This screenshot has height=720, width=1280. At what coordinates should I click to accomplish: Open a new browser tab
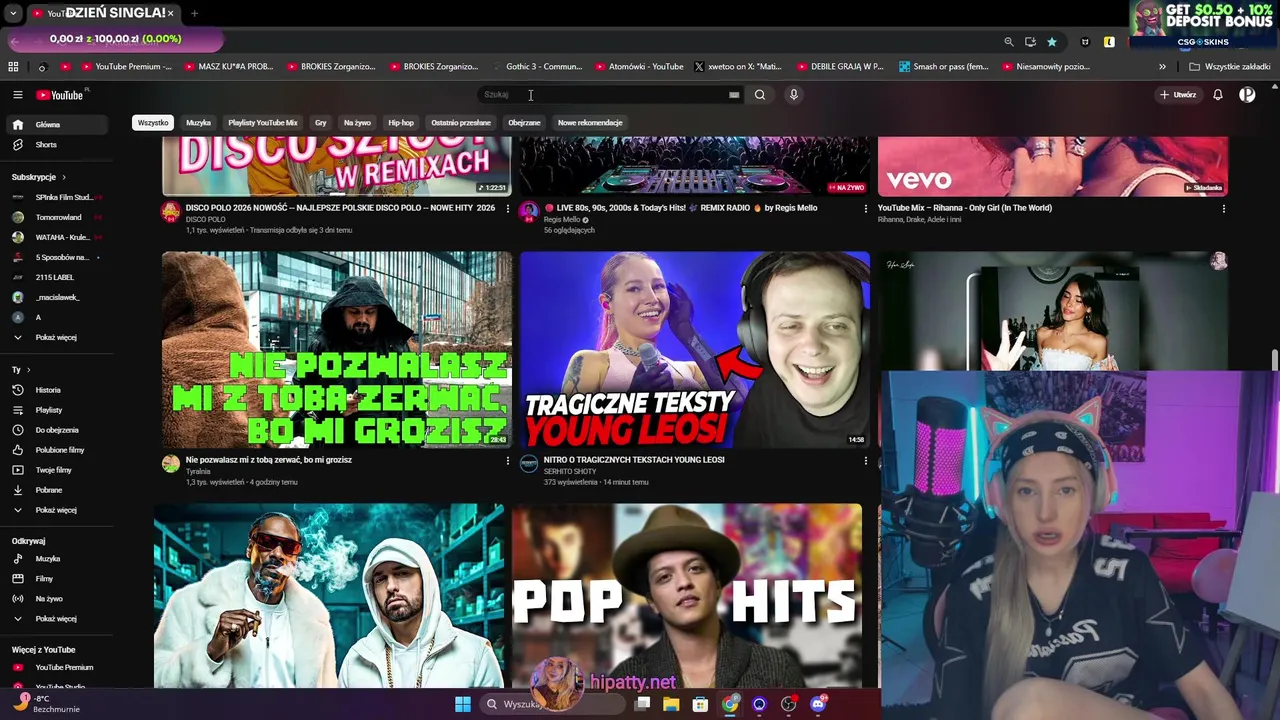pyautogui.click(x=194, y=13)
